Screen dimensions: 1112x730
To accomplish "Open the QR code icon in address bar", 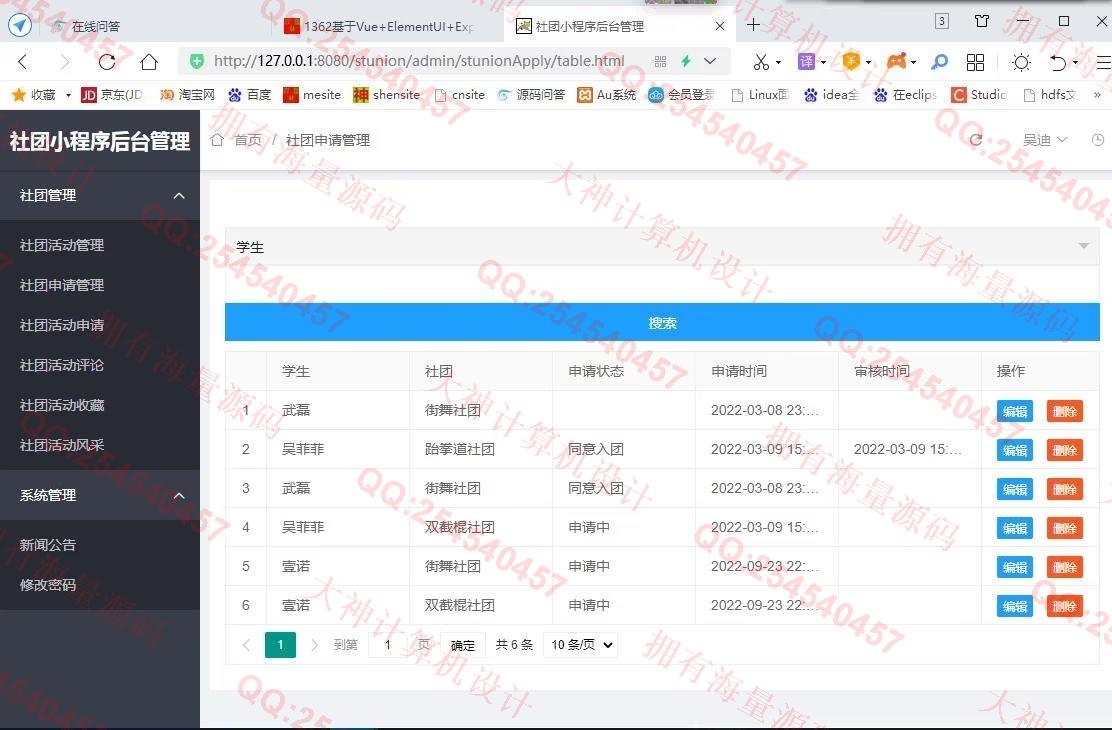I will tap(660, 62).
